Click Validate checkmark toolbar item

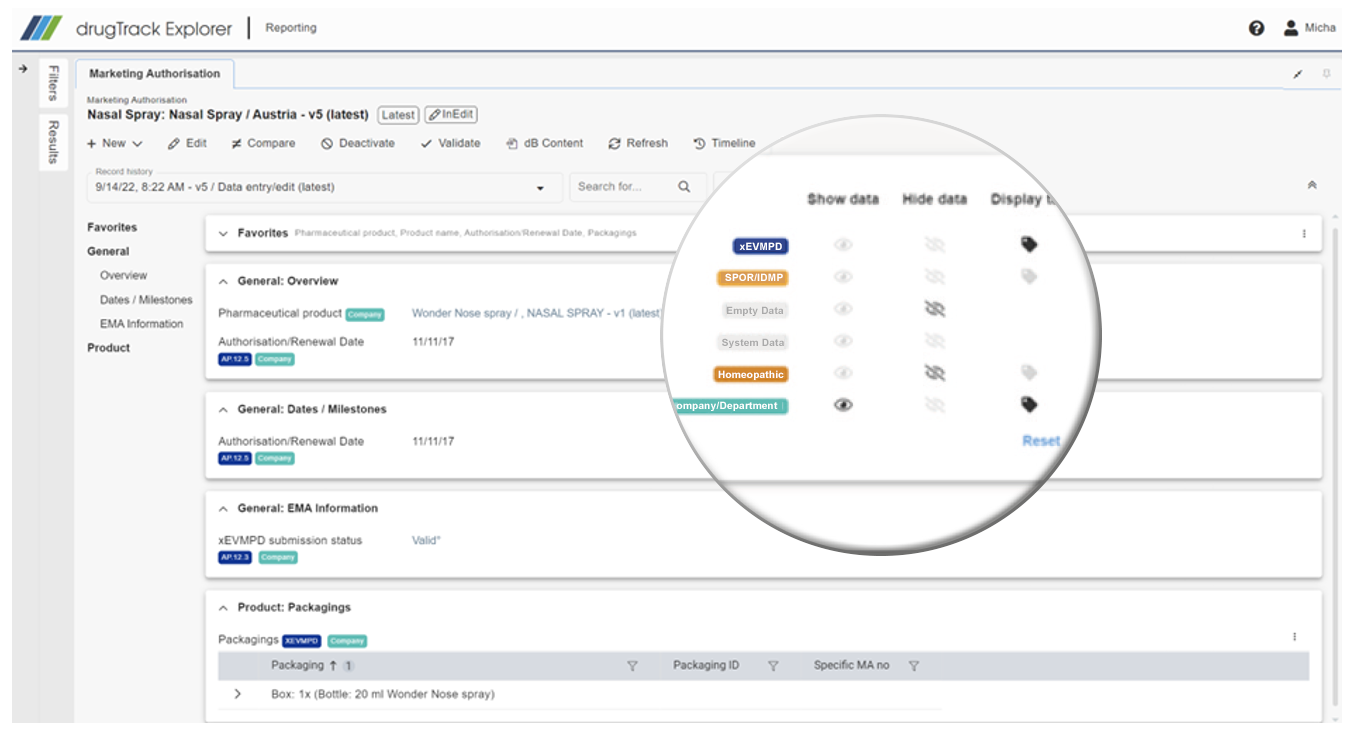450,143
